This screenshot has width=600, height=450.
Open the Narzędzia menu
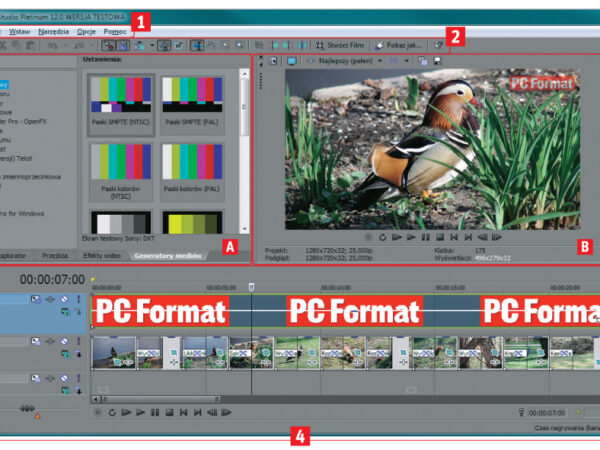[x=54, y=31]
